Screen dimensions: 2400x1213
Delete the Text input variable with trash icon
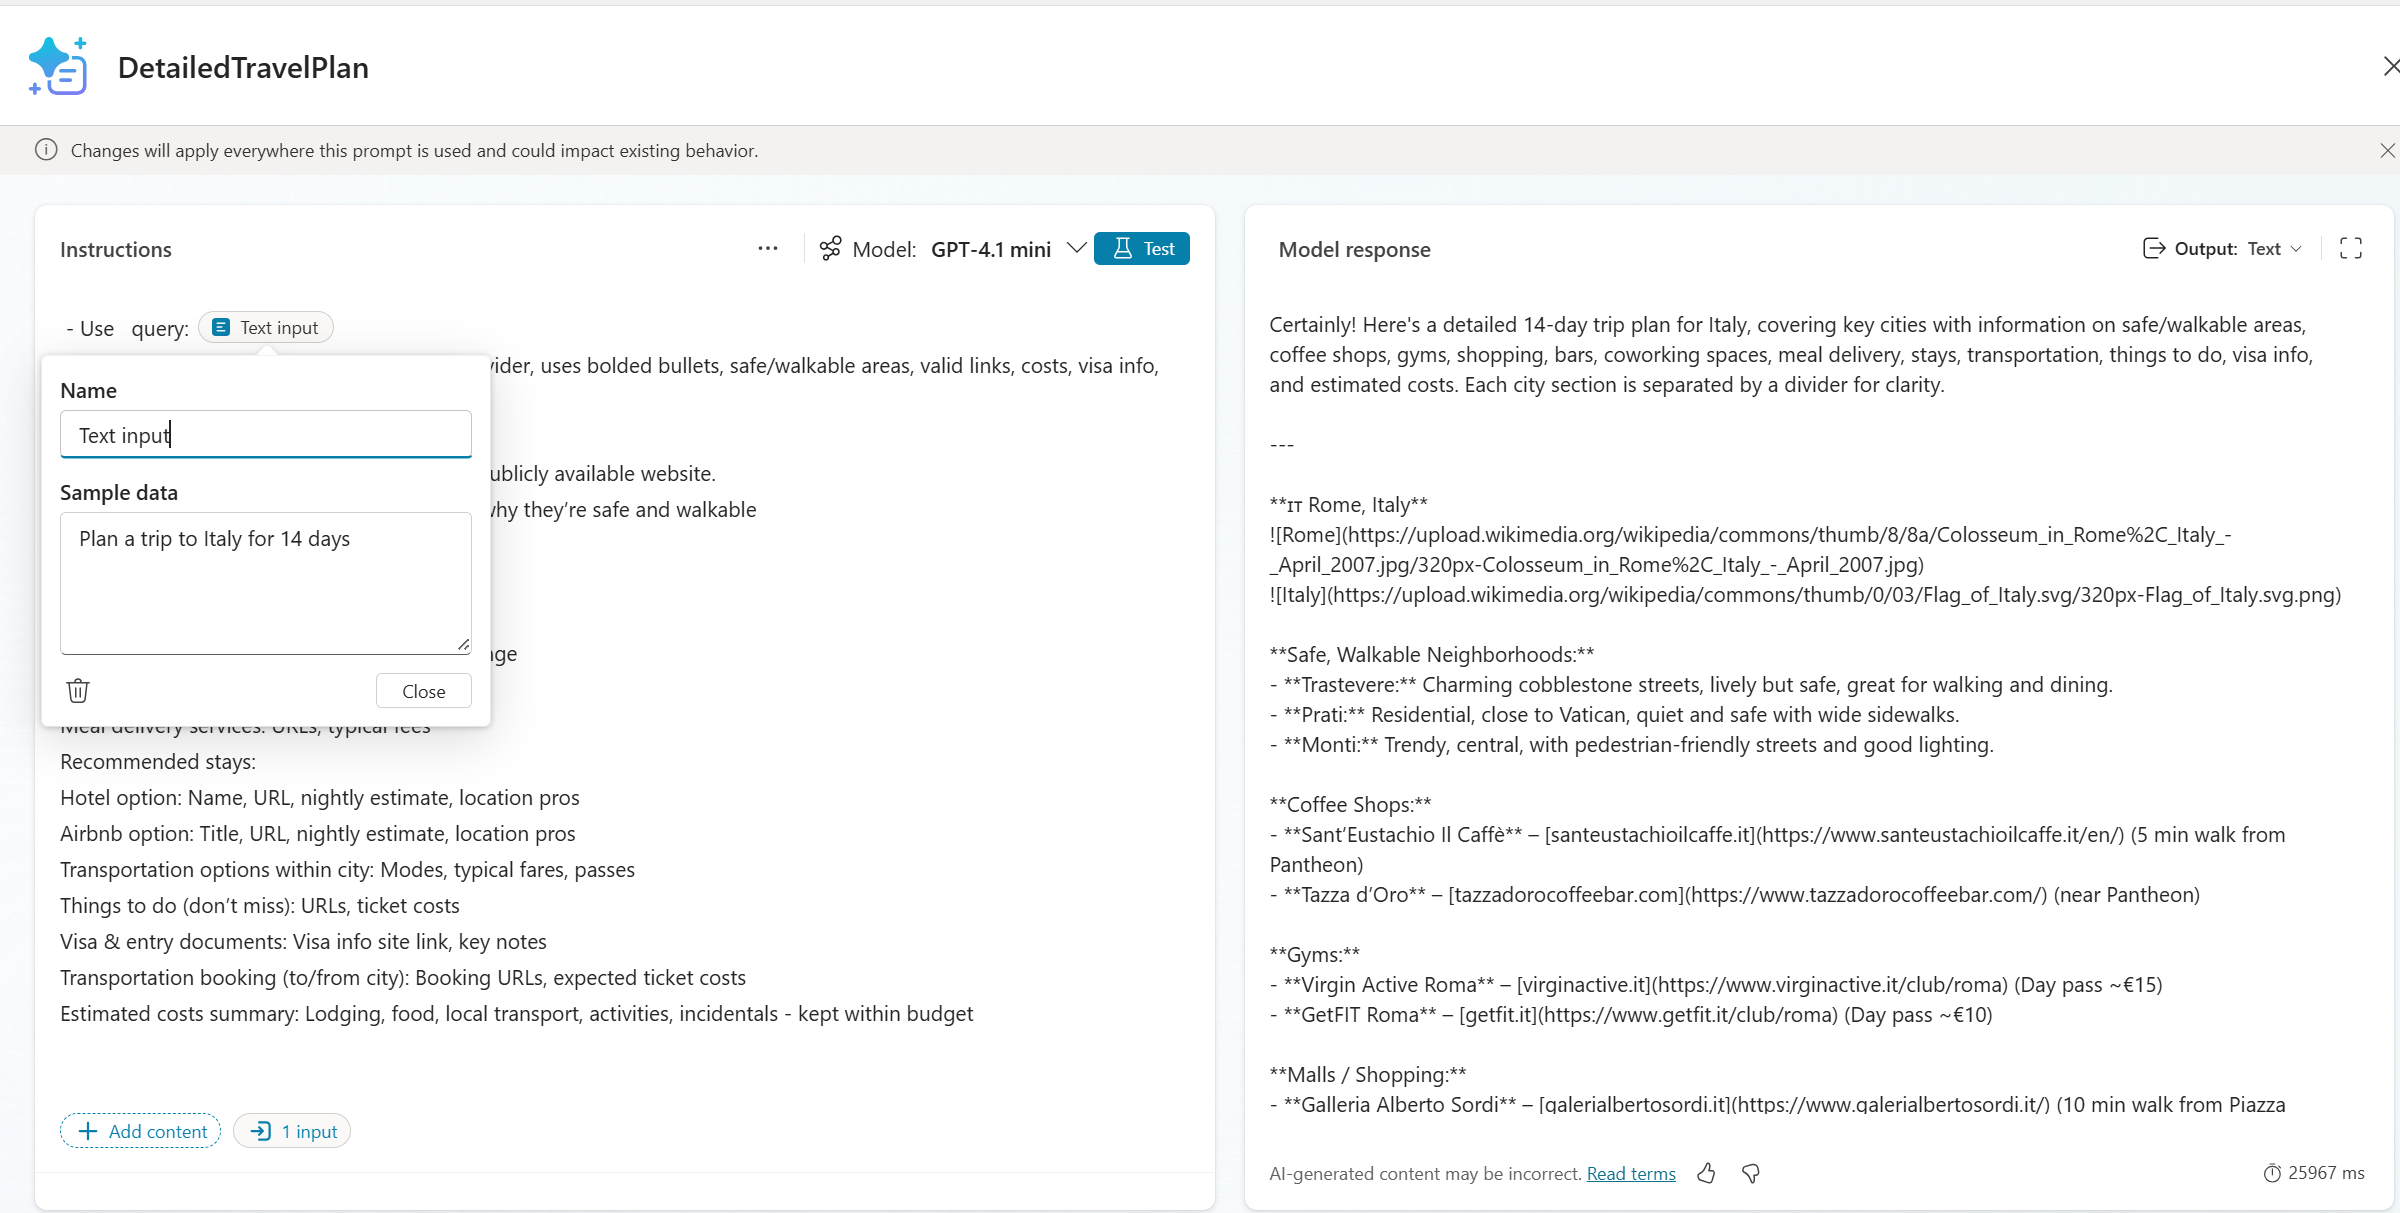[78, 690]
